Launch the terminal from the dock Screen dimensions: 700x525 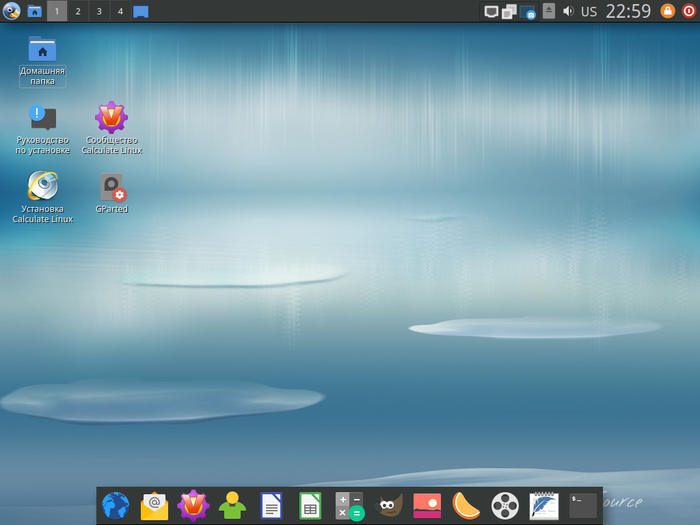(x=583, y=506)
